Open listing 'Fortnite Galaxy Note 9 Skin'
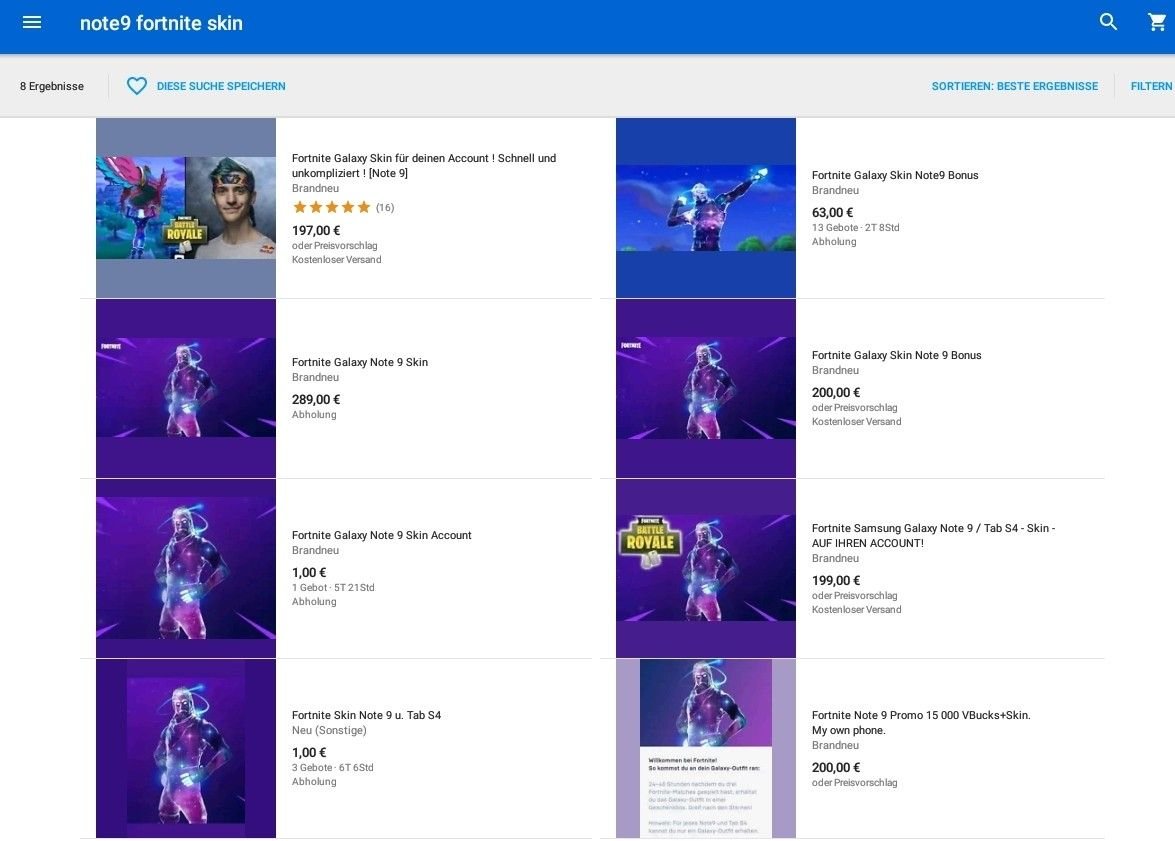The width and height of the screenshot is (1175, 841). click(360, 362)
